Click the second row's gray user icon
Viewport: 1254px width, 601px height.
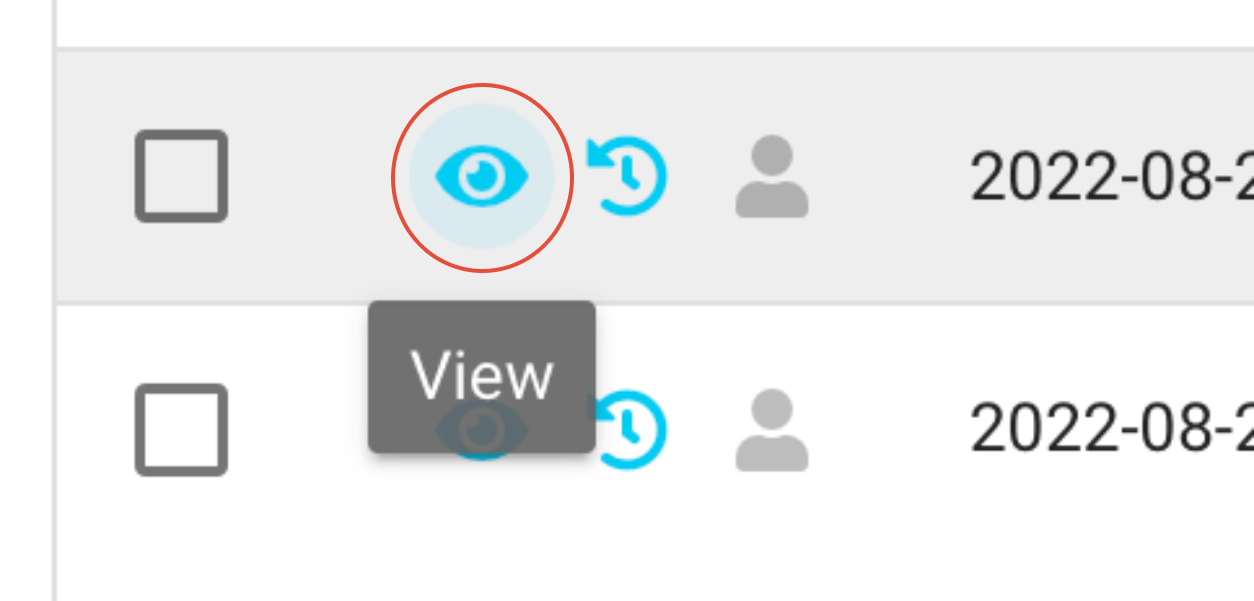[772, 430]
